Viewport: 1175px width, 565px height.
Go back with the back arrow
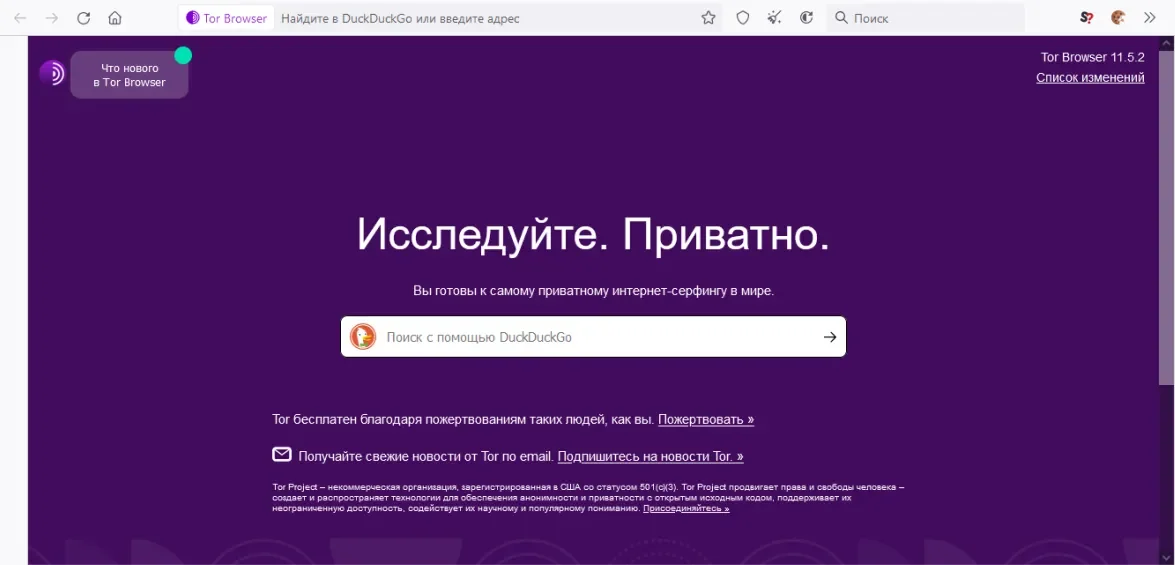pos(20,18)
